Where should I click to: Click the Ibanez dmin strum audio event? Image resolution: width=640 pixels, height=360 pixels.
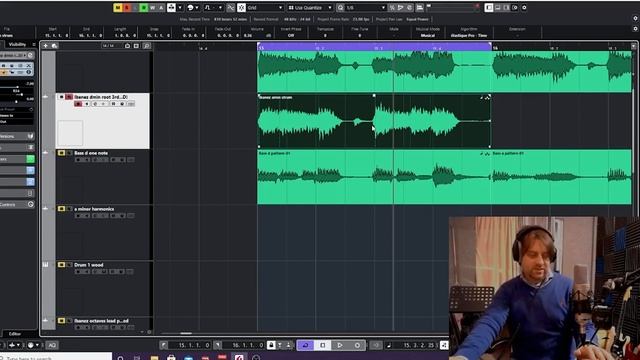374,121
